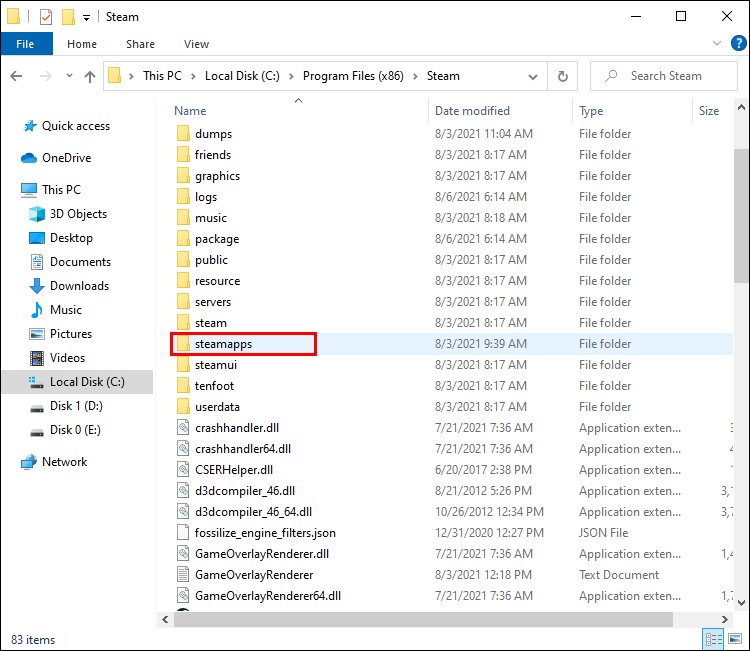This screenshot has width=750, height=651.
Task: Switch to the View ribbon tab
Action: click(x=196, y=44)
